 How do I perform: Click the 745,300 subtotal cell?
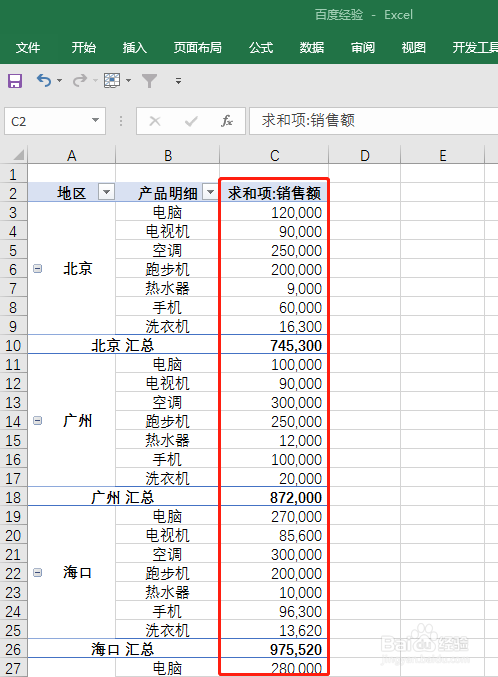(x=274, y=345)
